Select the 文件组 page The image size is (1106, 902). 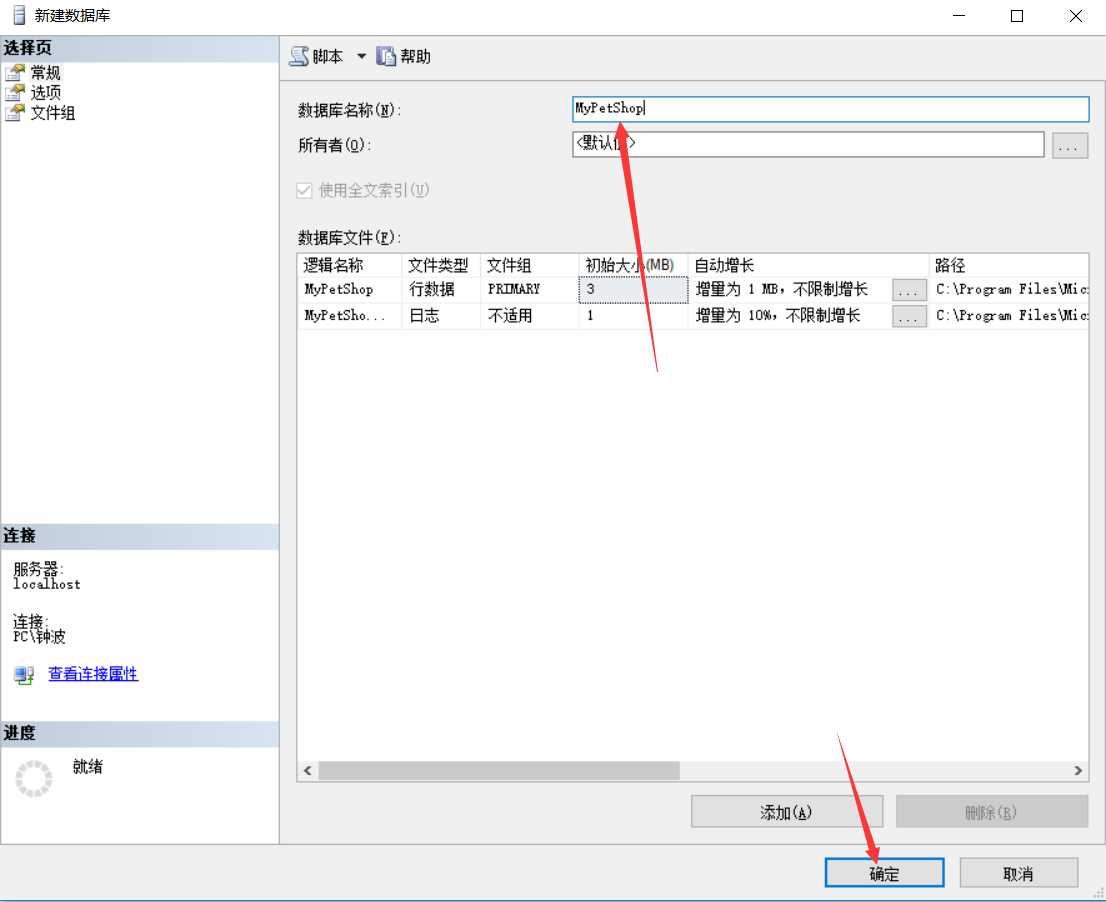[x=52, y=113]
